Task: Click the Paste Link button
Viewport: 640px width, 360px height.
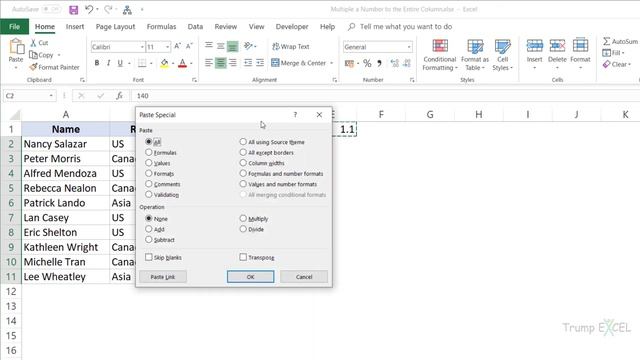Action: tap(163, 277)
